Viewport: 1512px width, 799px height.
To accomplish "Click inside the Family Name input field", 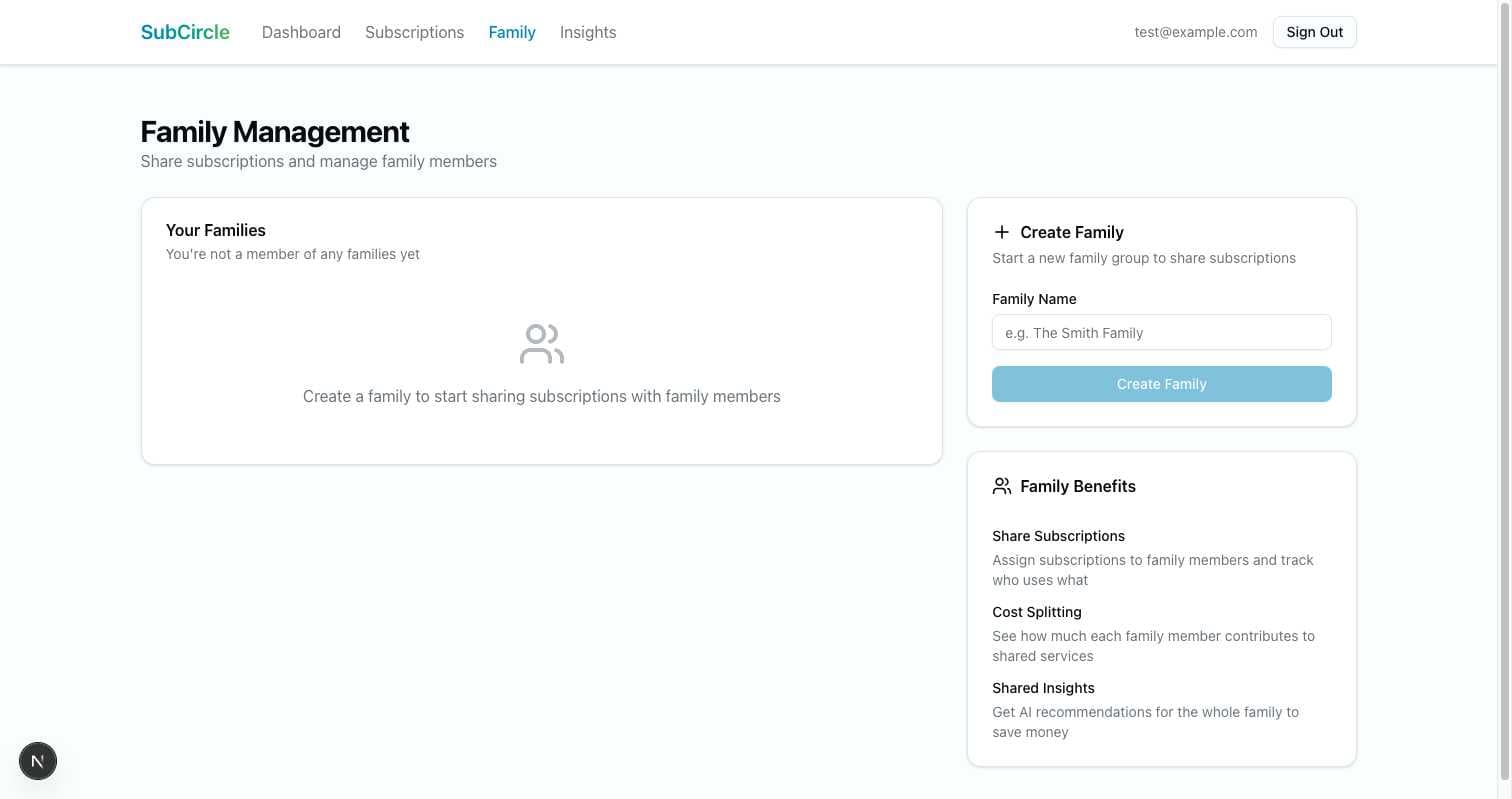I will pyautogui.click(x=1161, y=332).
